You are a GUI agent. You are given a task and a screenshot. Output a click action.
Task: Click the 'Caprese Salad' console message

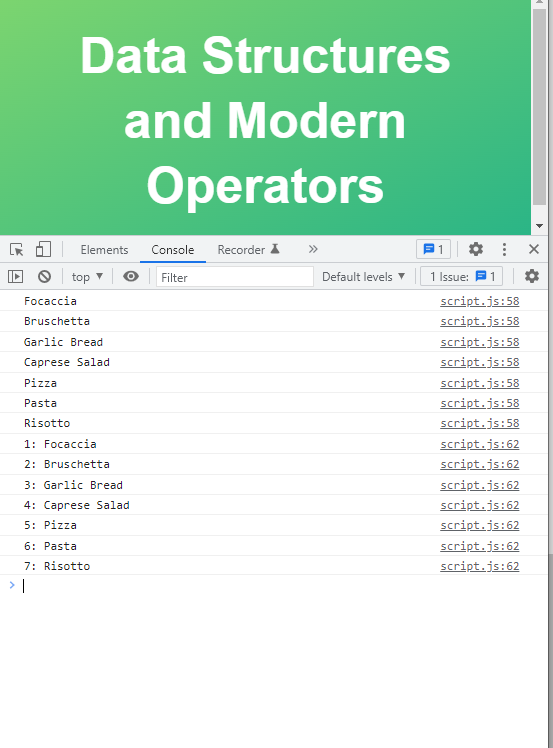67,362
